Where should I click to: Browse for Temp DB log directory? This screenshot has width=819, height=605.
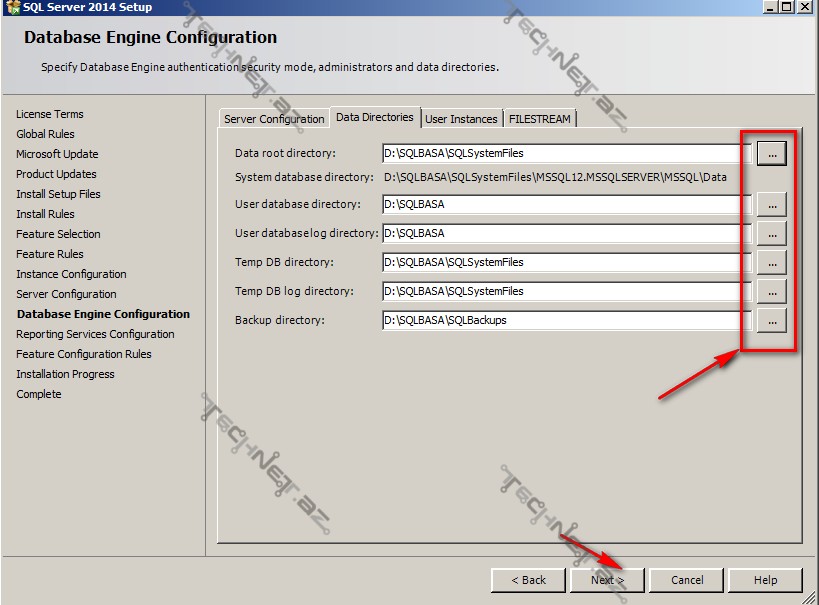[x=771, y=291]
